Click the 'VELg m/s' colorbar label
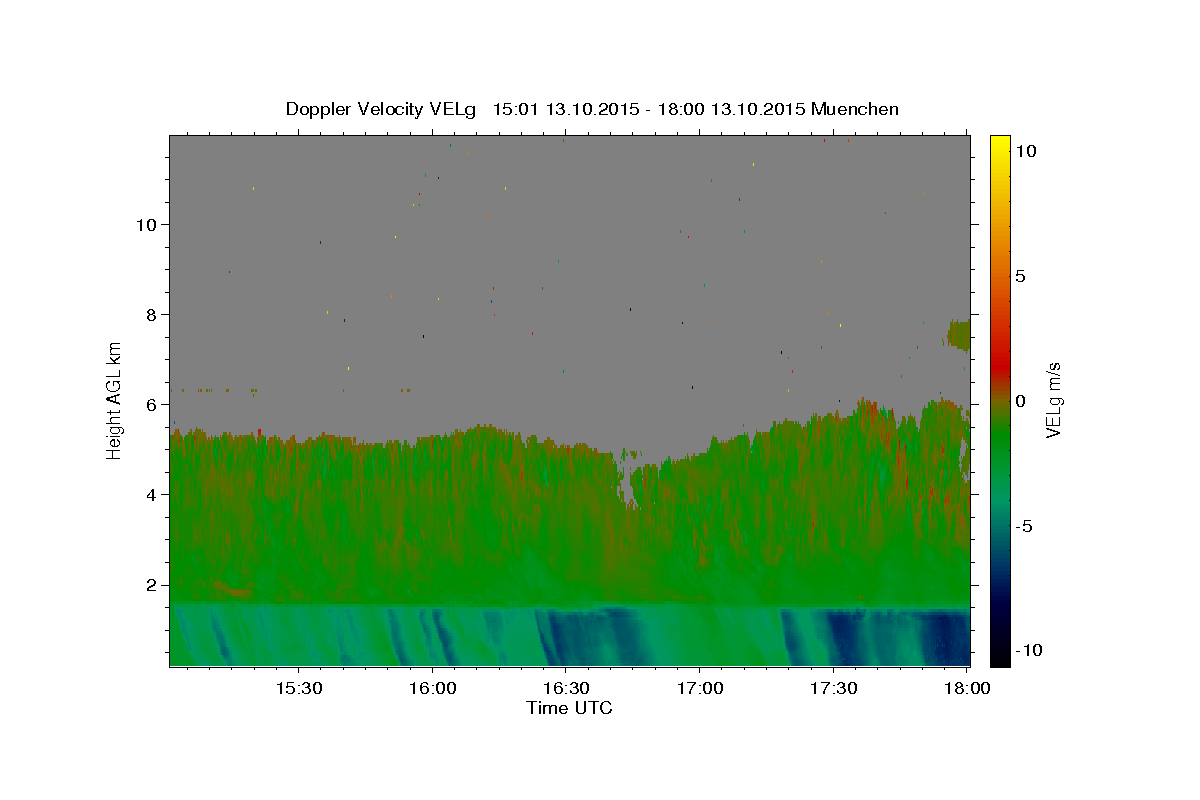Image resolution: width=1200 pixels, height=800 pixels. coord(1053,401)
